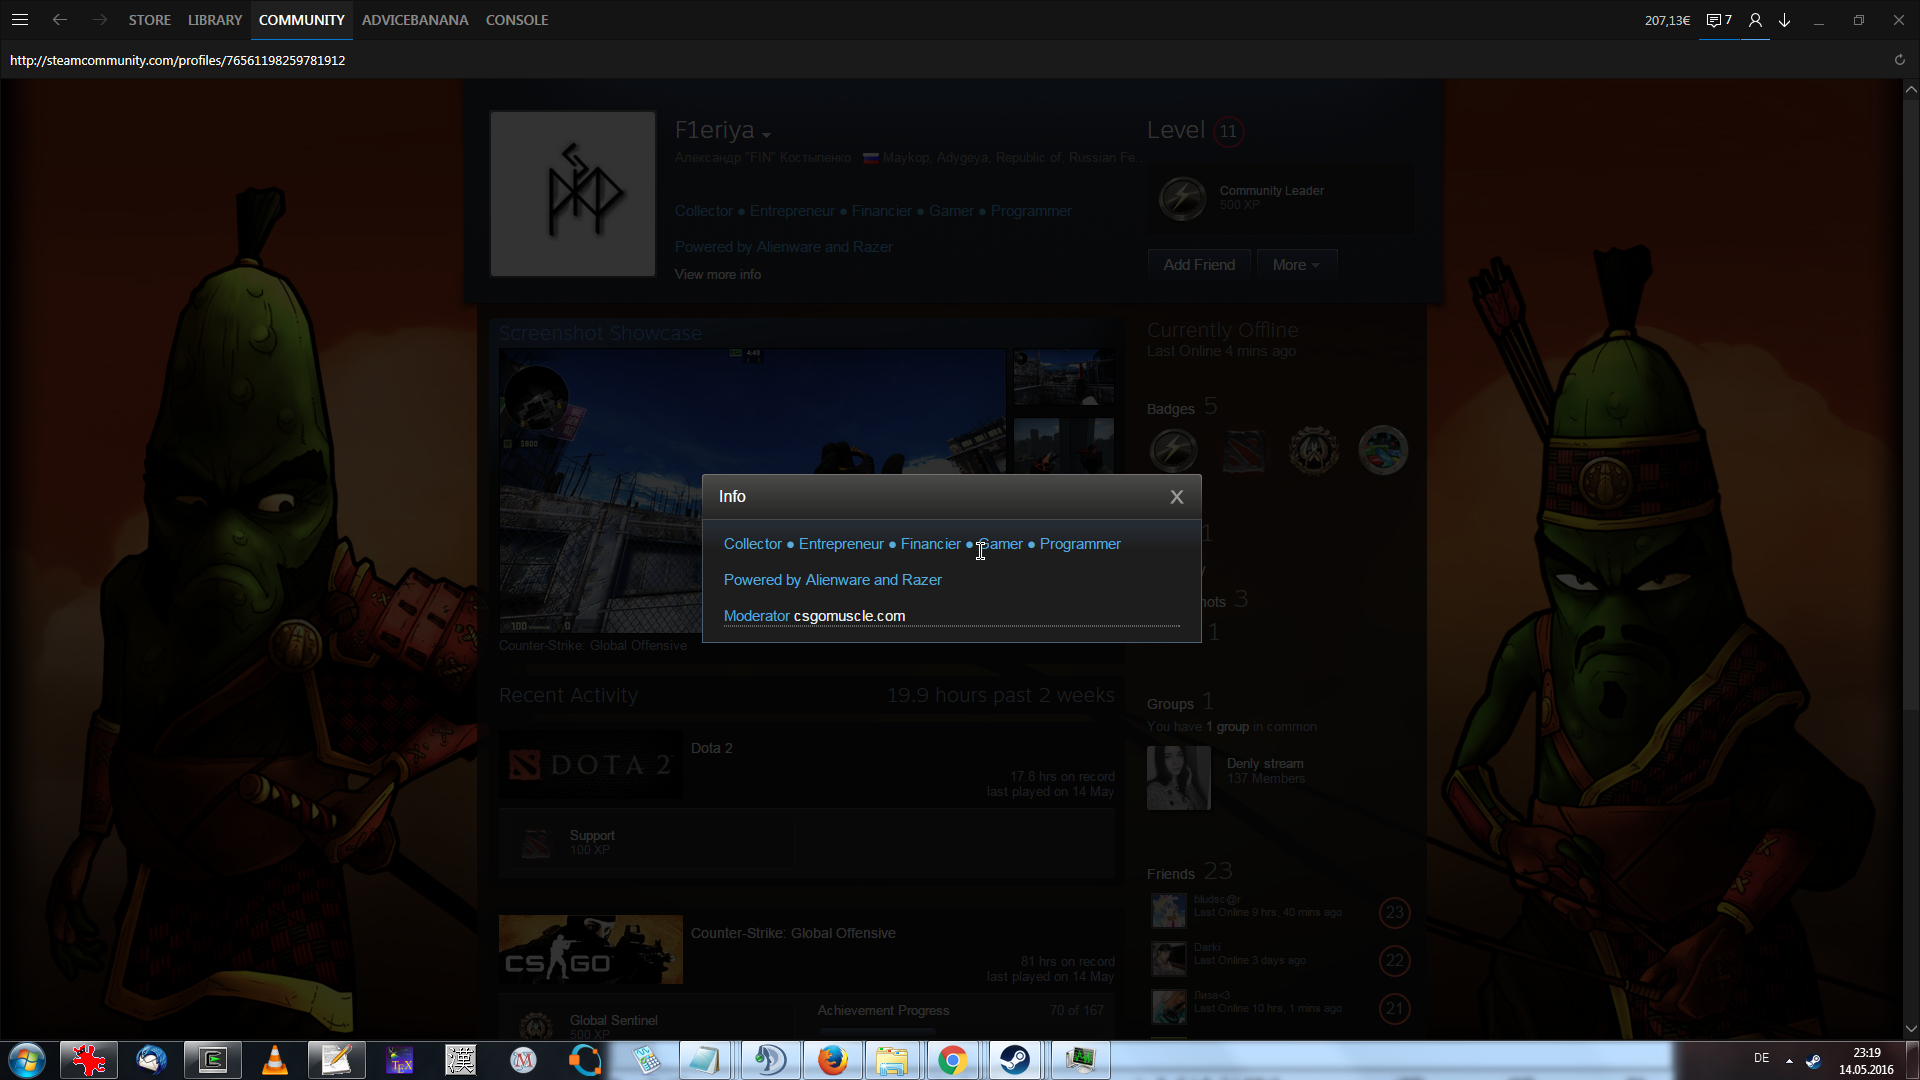
Task: Expand the F1eriya name dropdown arrow
Action: pos(766,134)
